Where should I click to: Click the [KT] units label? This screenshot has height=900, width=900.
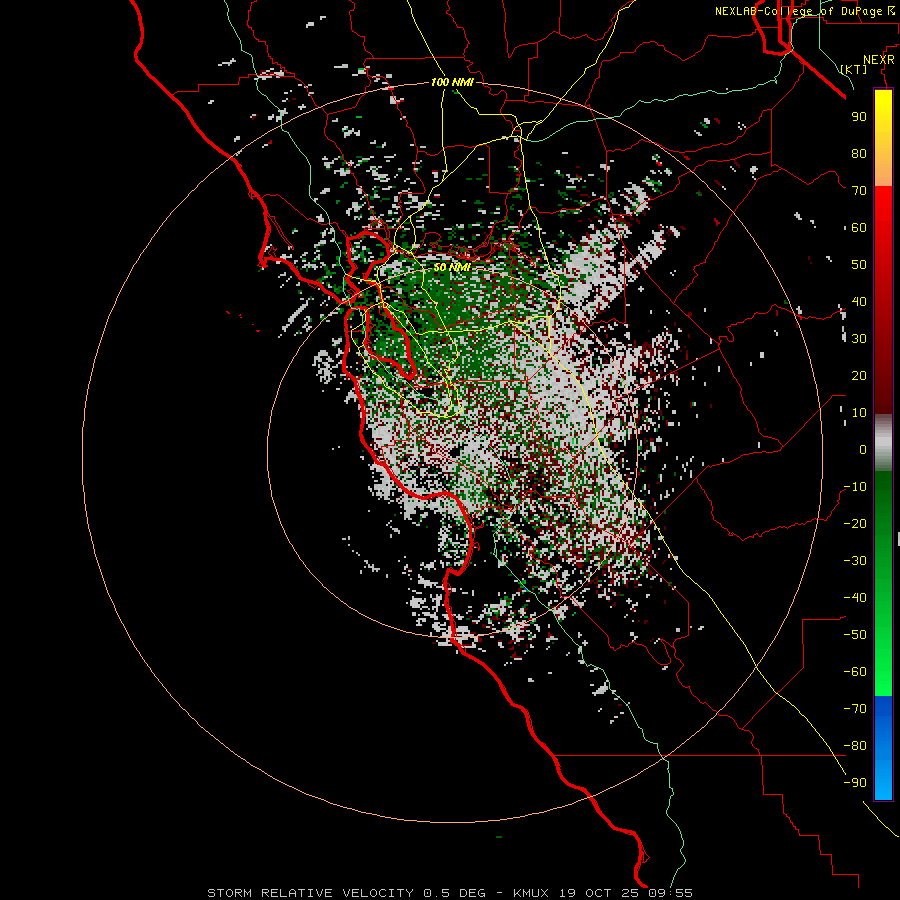(x=854, y=69)
